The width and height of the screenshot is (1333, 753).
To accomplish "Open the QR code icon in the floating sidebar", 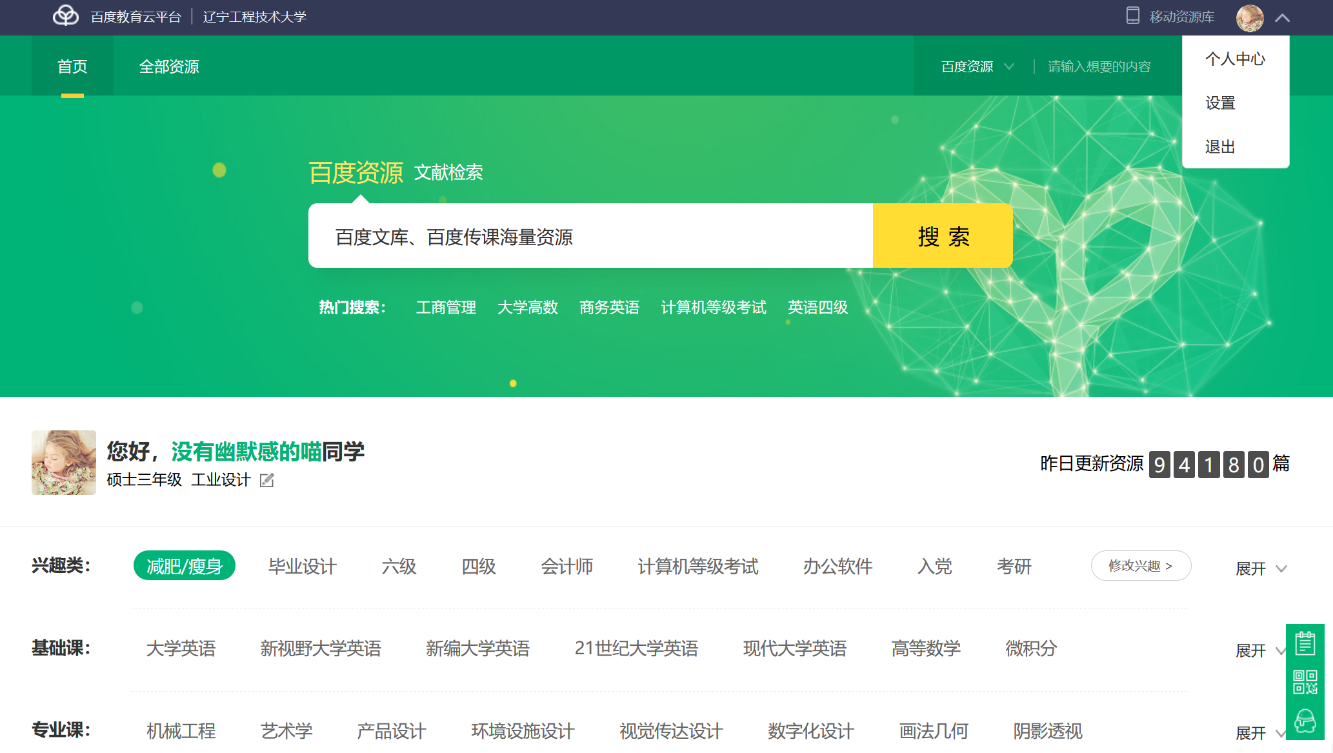I will 1305,682.
